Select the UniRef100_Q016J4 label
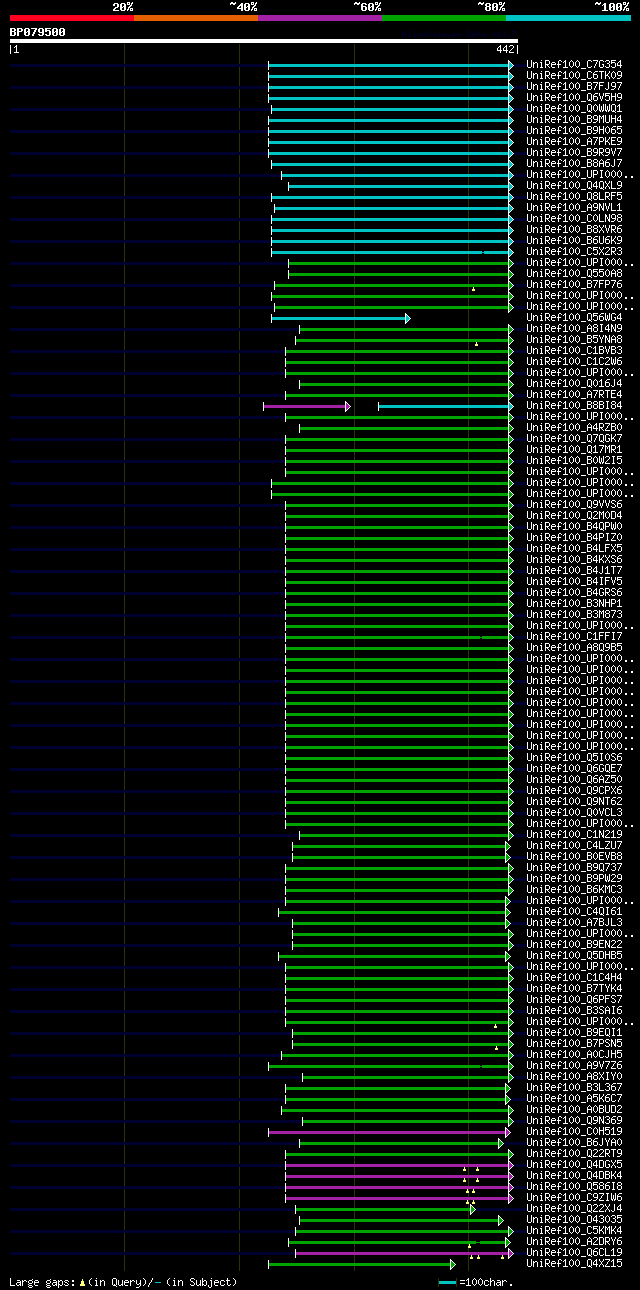The width and height of the screenshot is (640, 1290). point(574,384)
